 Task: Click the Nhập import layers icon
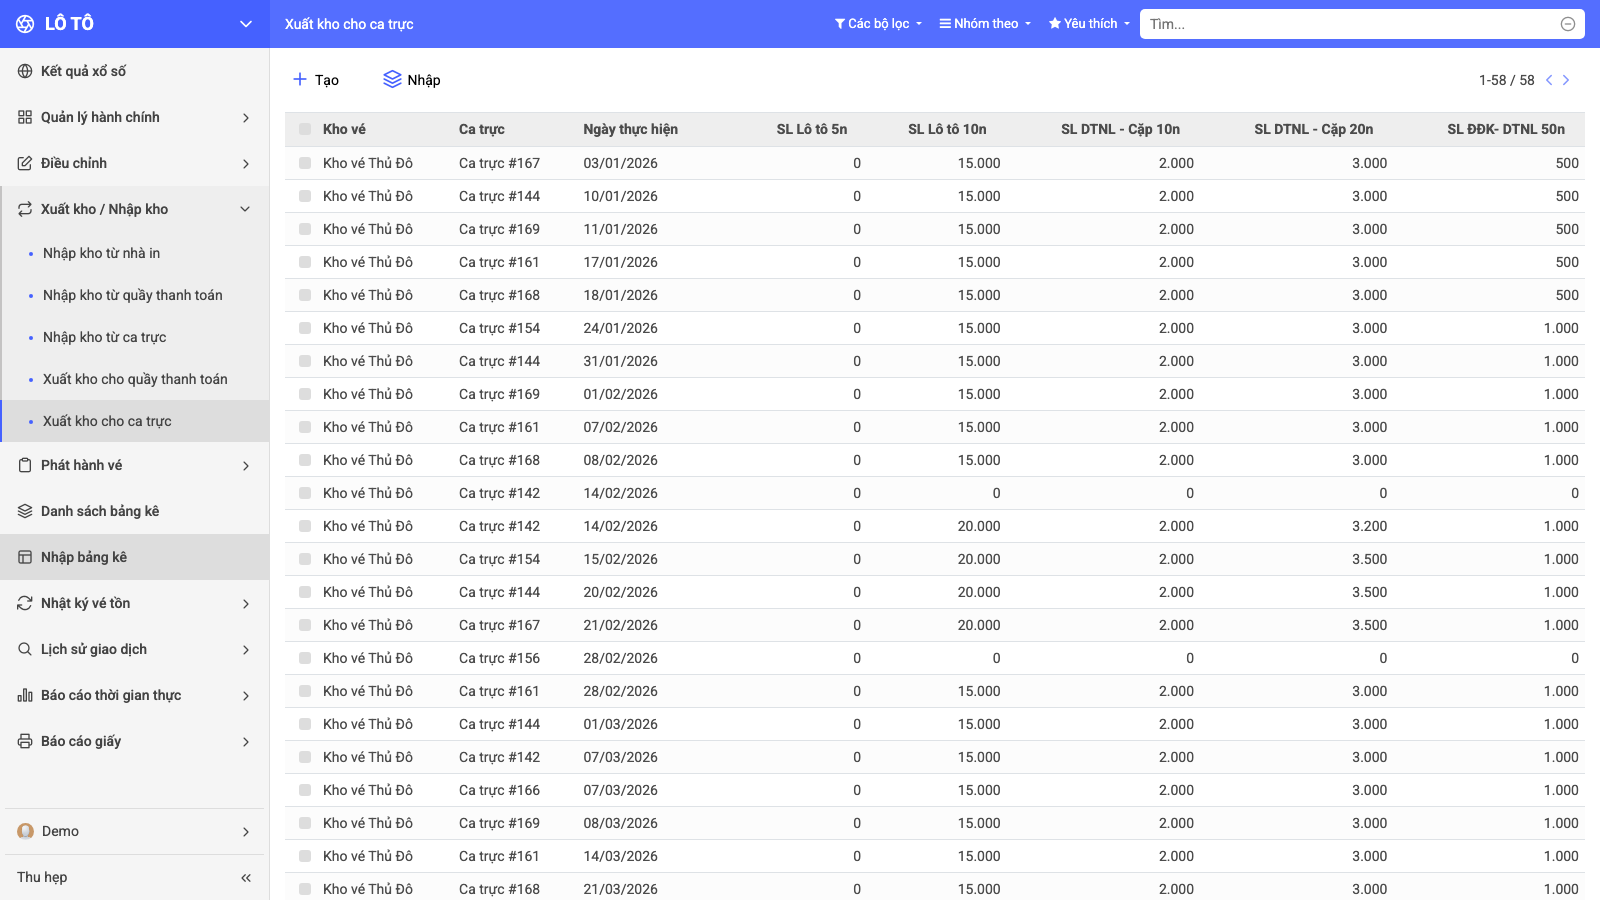(x=392, y=79)
